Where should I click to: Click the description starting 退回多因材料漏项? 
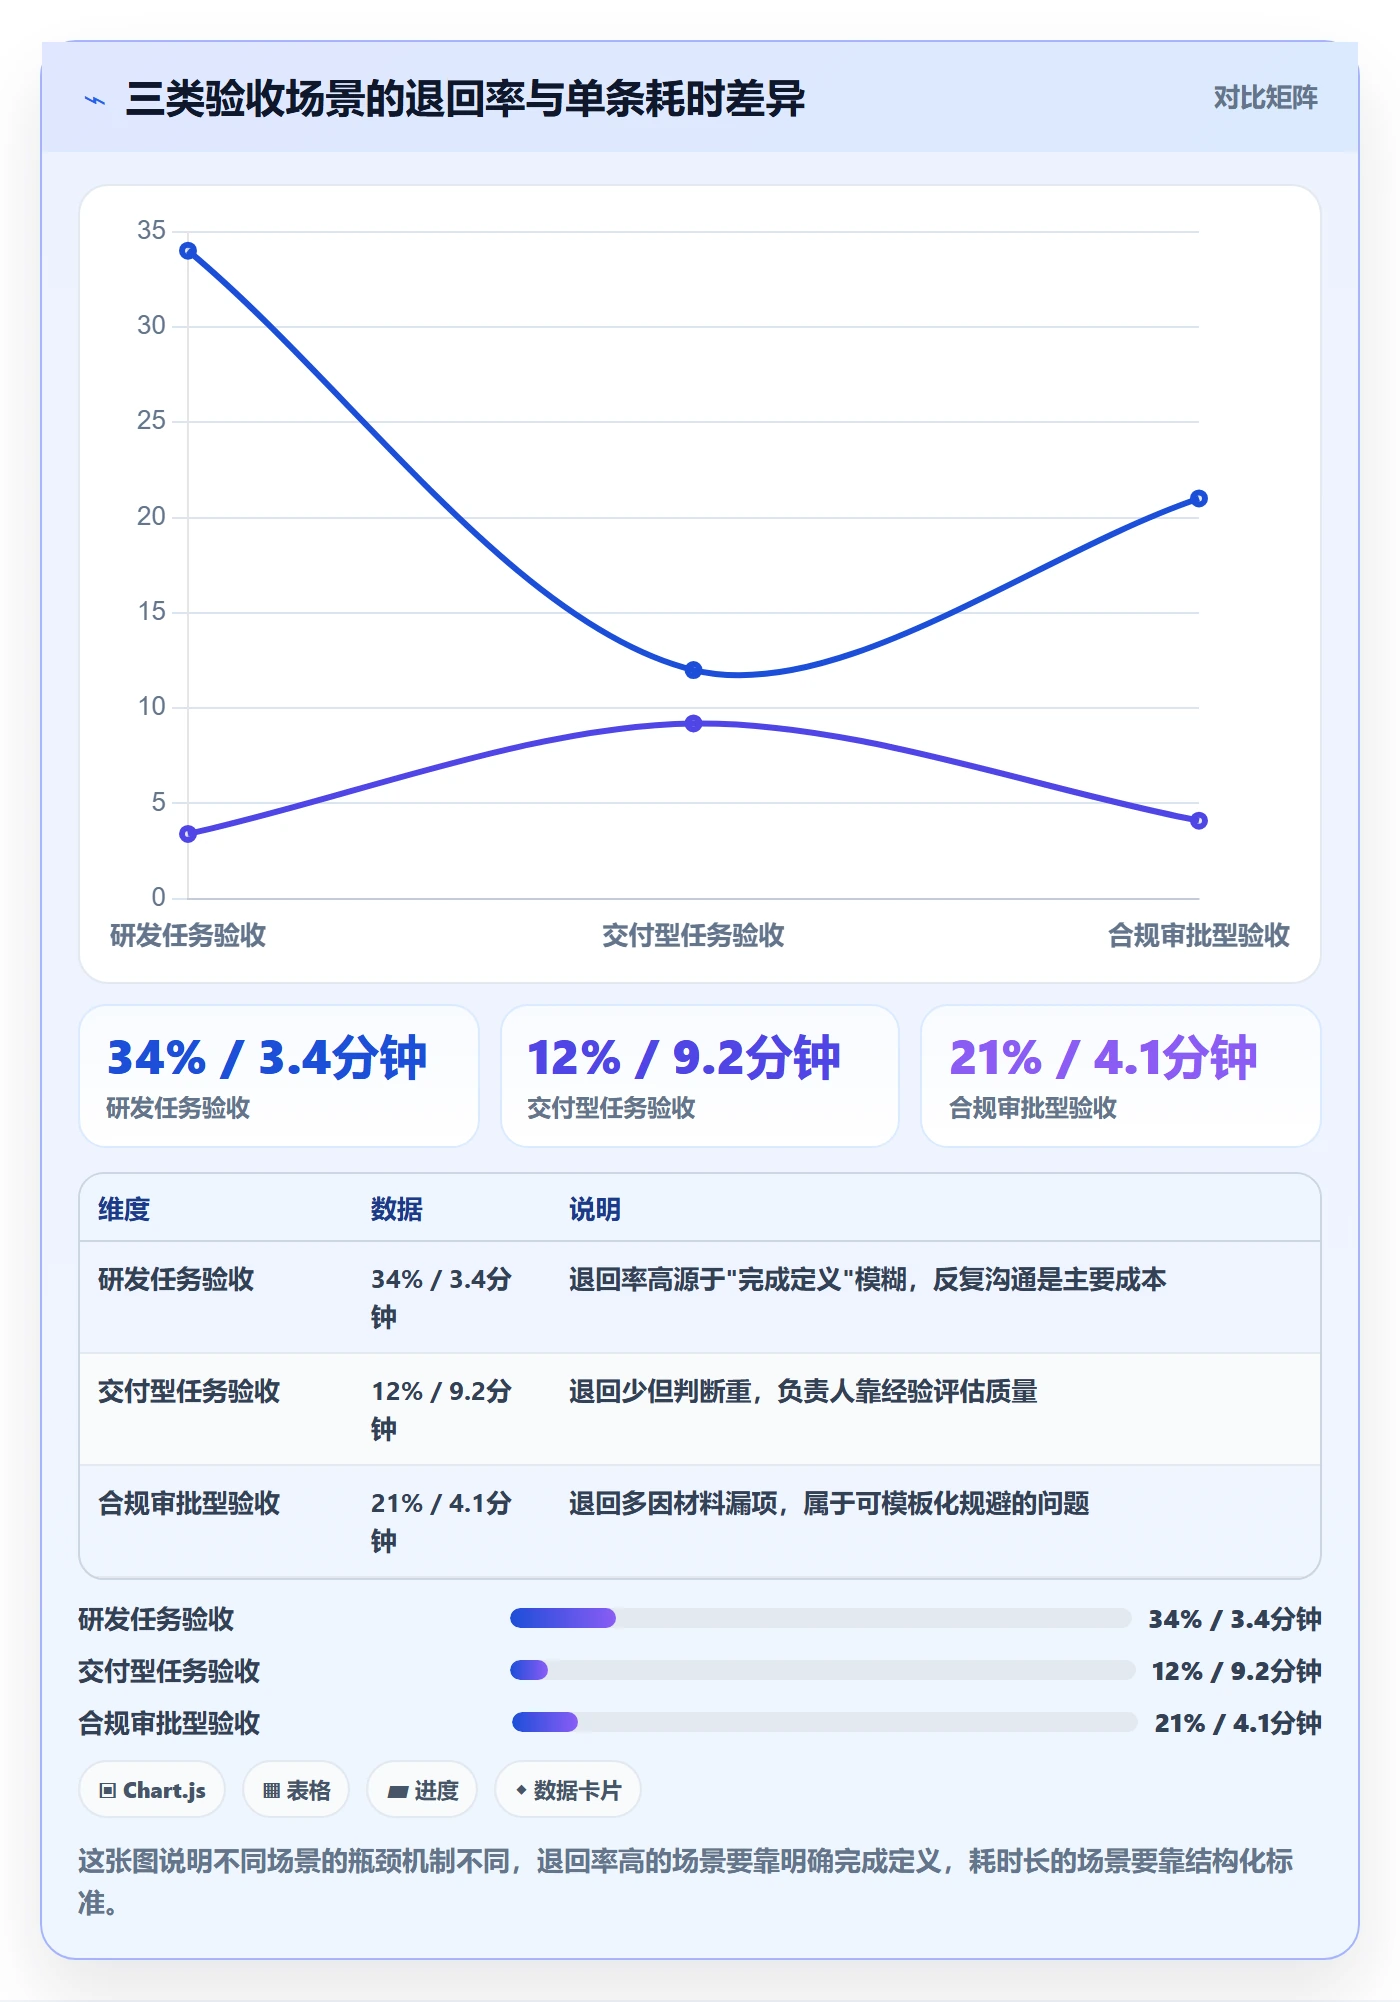coord(829,1503)
